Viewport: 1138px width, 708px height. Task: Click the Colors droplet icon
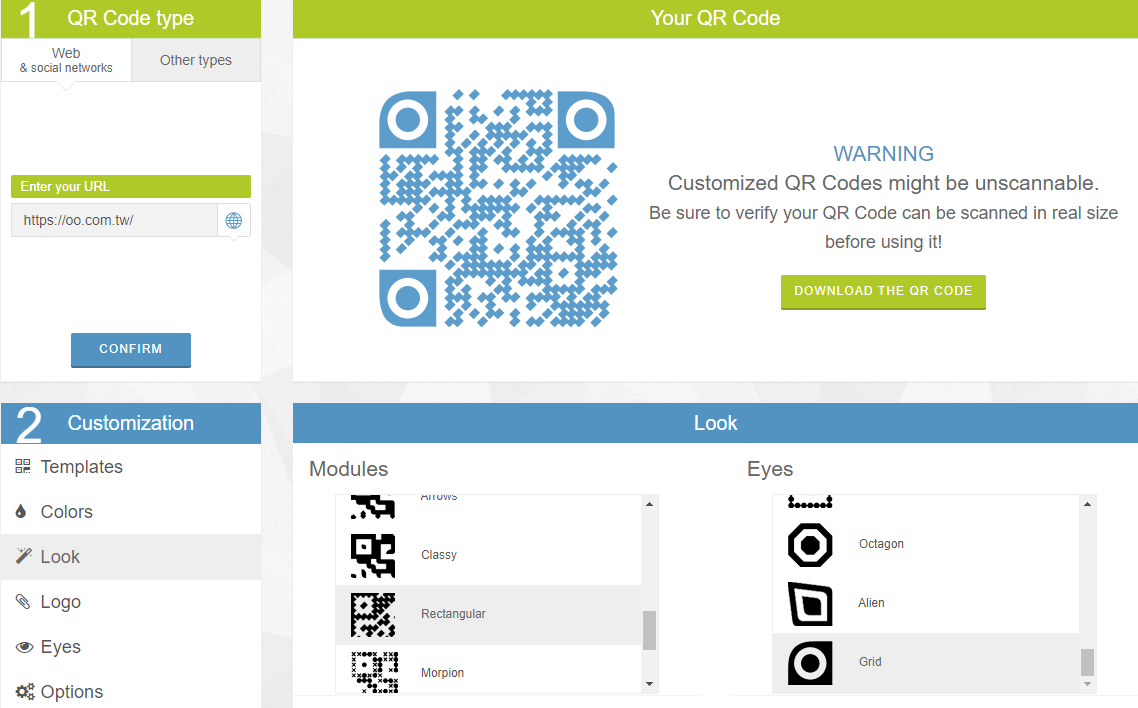(x=21, y=511)
